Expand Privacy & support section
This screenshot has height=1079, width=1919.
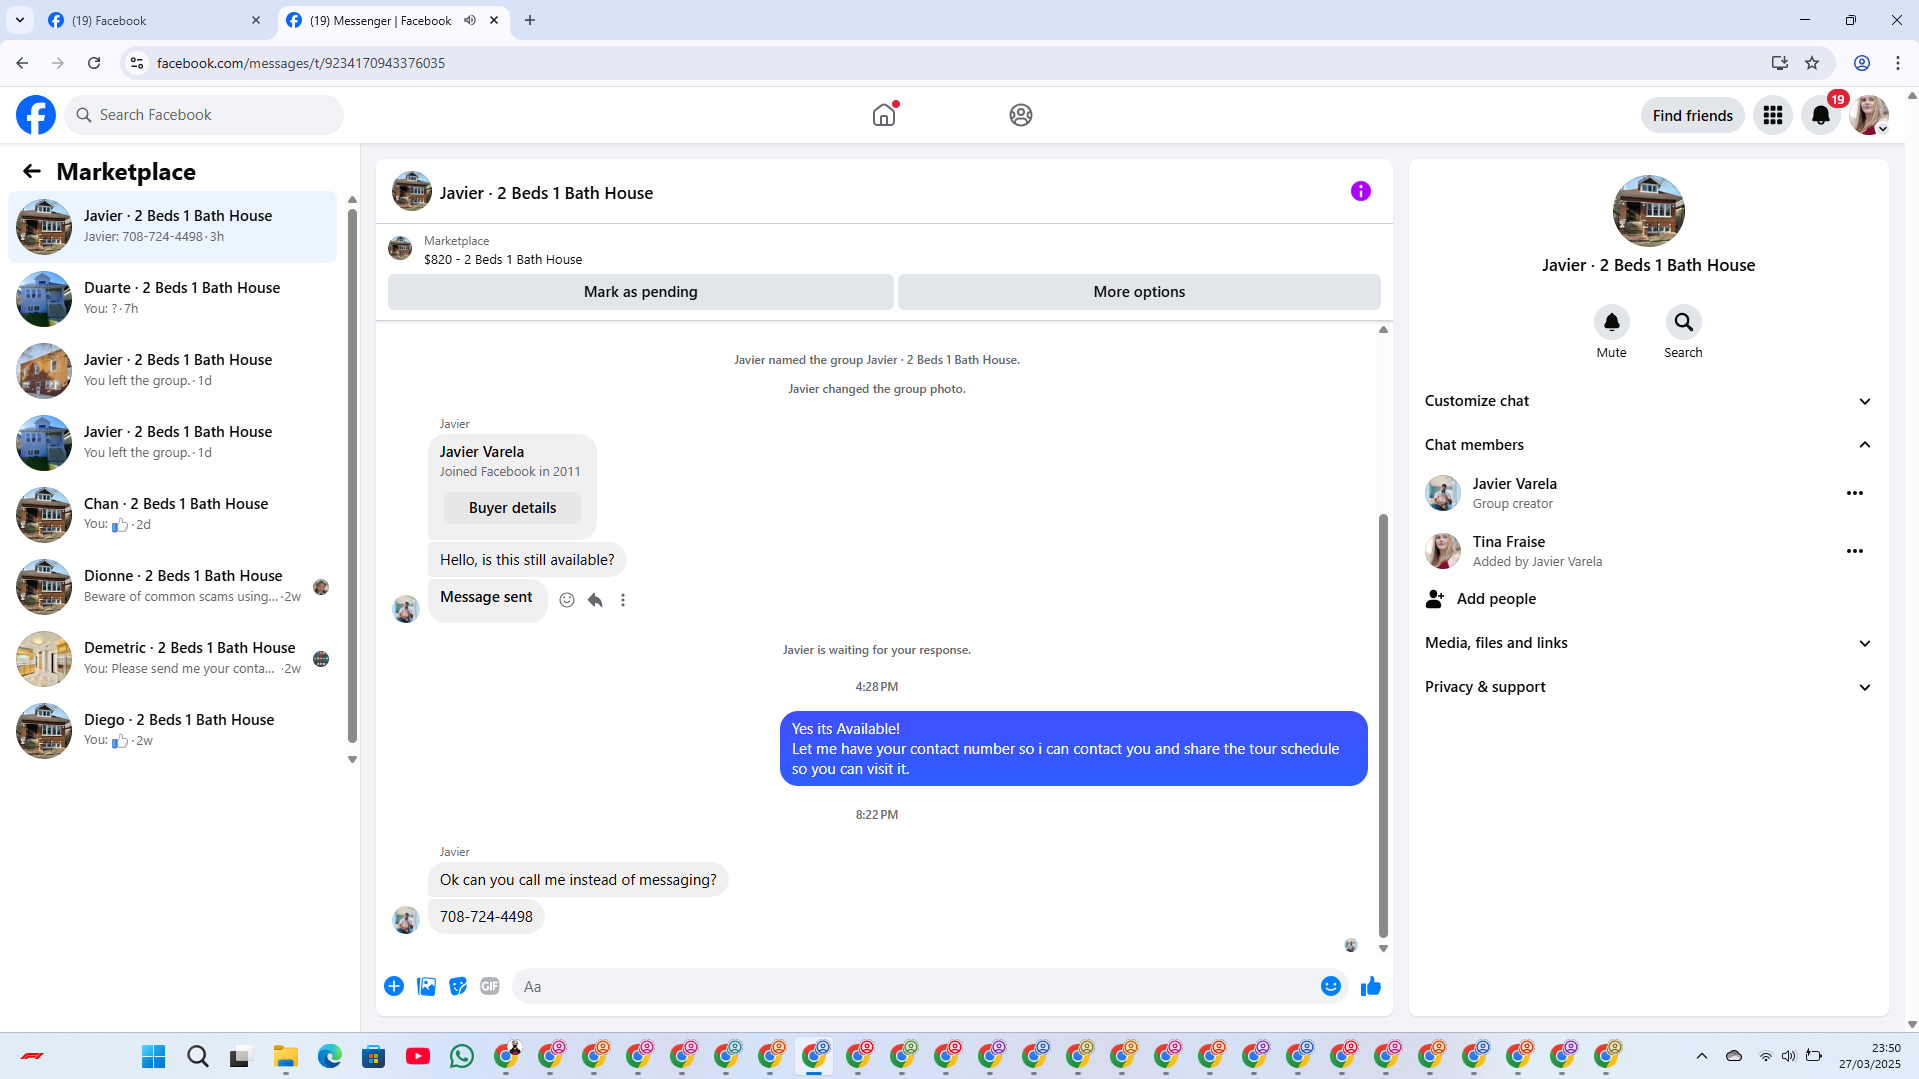click(1648, 687)
